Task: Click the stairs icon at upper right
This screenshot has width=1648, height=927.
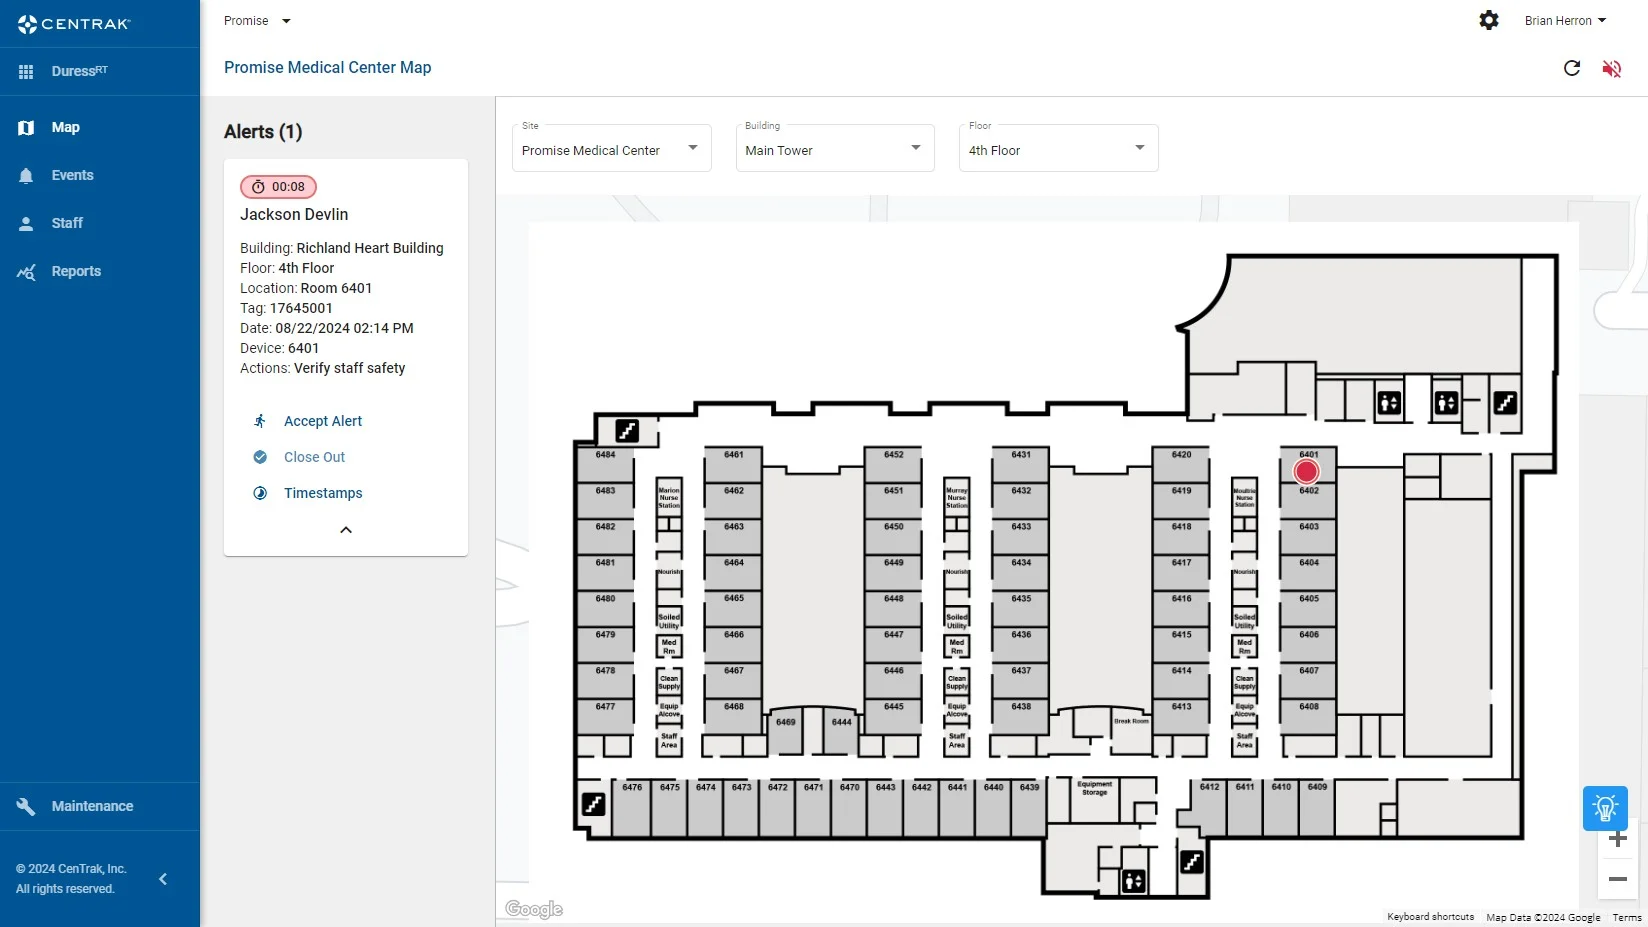Action: (1505, 403)
